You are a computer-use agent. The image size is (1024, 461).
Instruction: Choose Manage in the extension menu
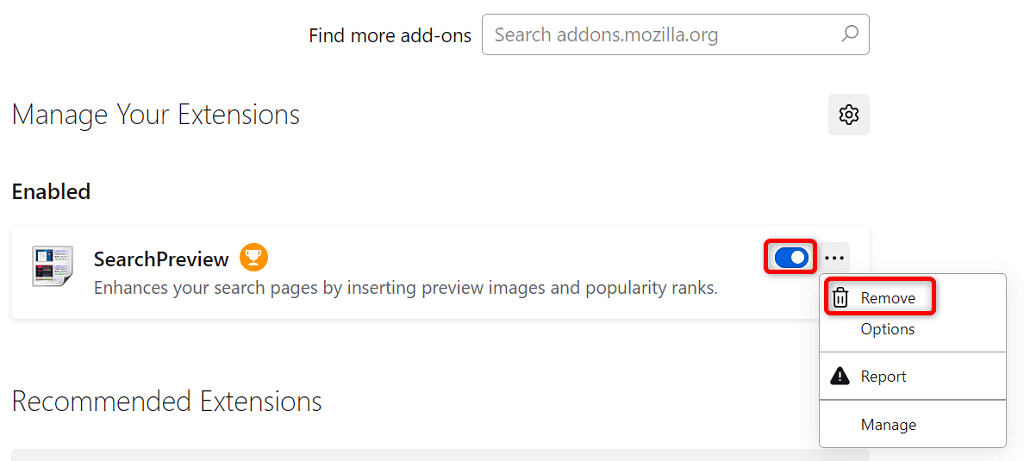tap(888, 425)
